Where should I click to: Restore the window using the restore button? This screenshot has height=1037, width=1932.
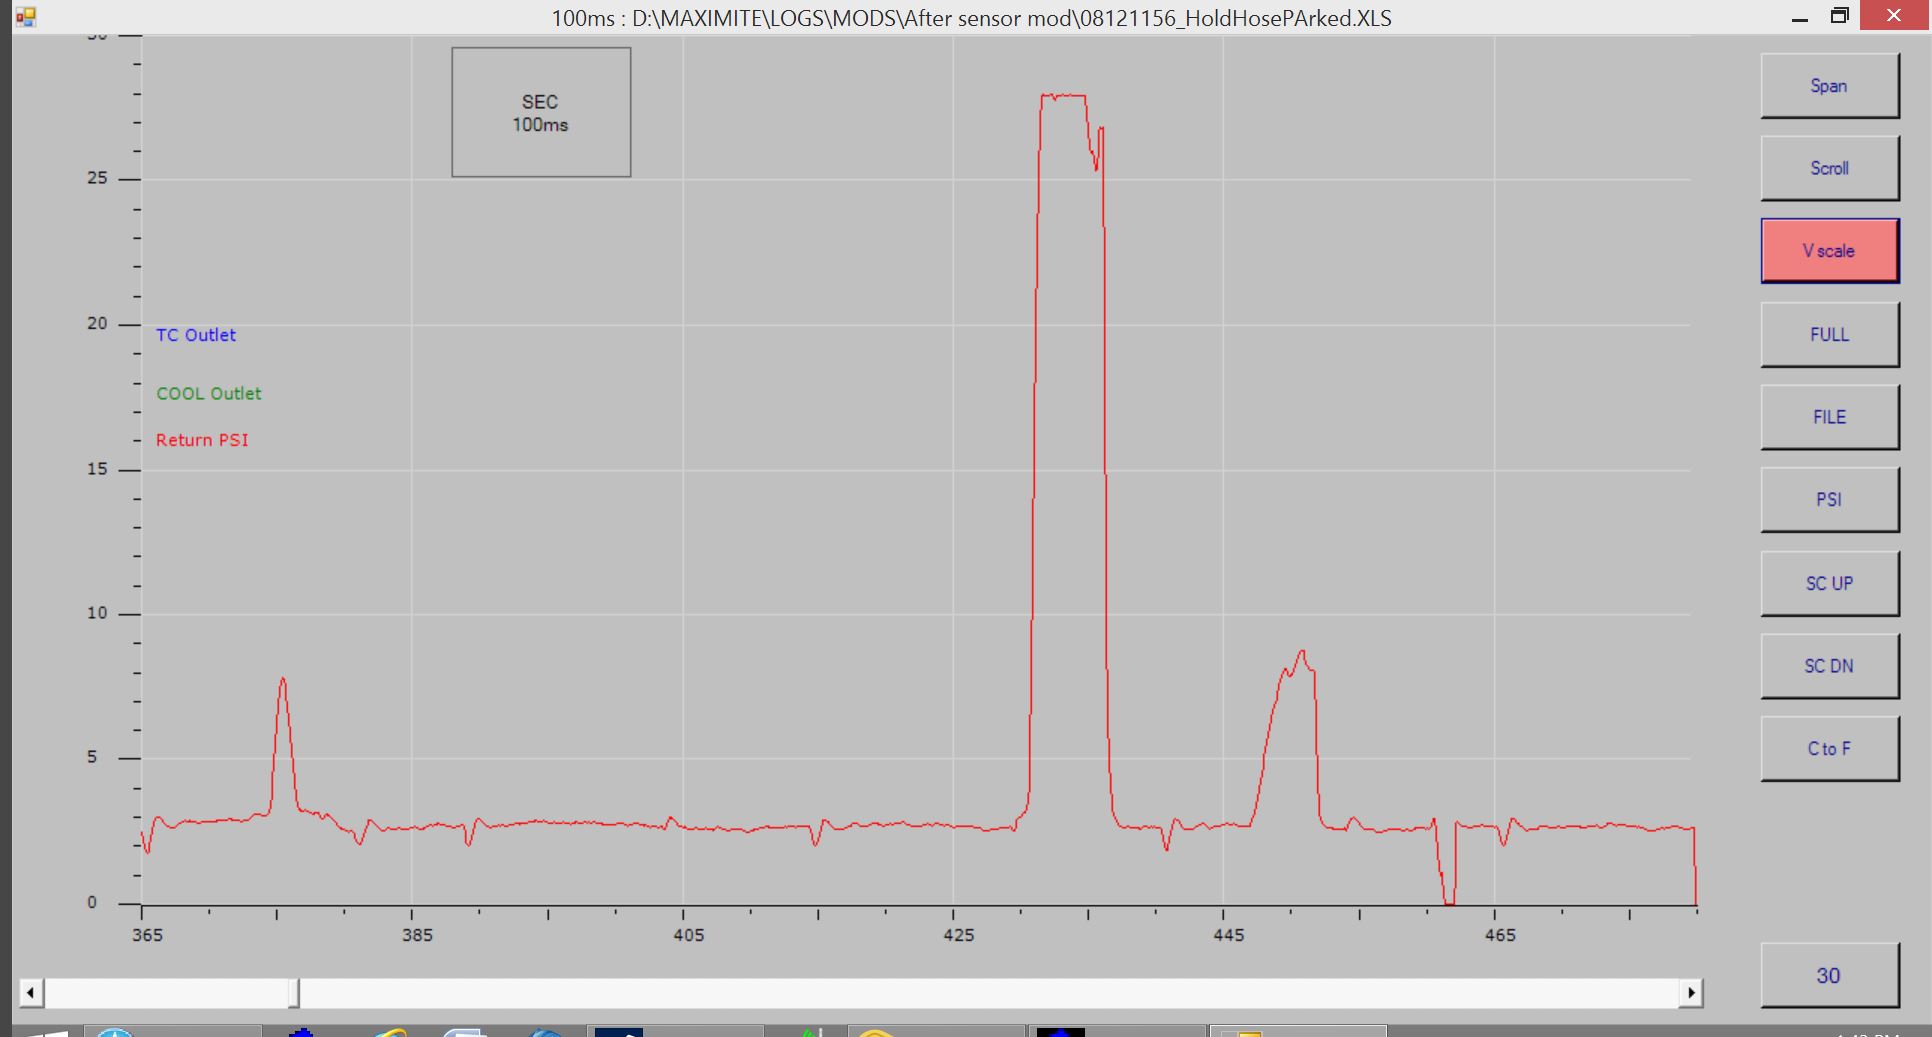[1840, 16]
